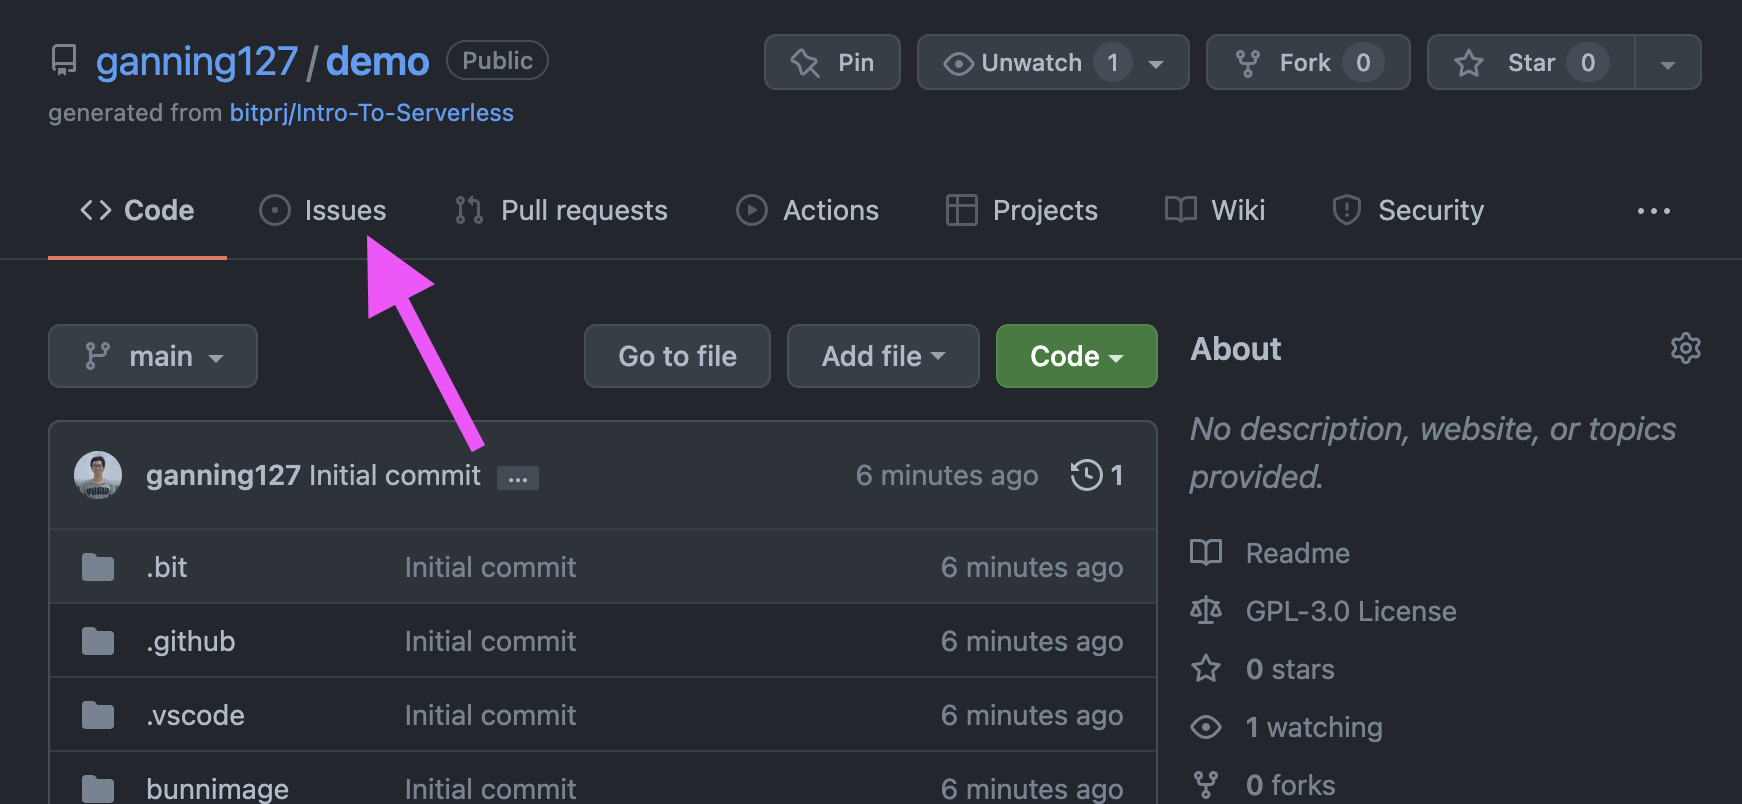Screen dimensions: 1742x804
Task: Open the .github folder
Action: 190,641
